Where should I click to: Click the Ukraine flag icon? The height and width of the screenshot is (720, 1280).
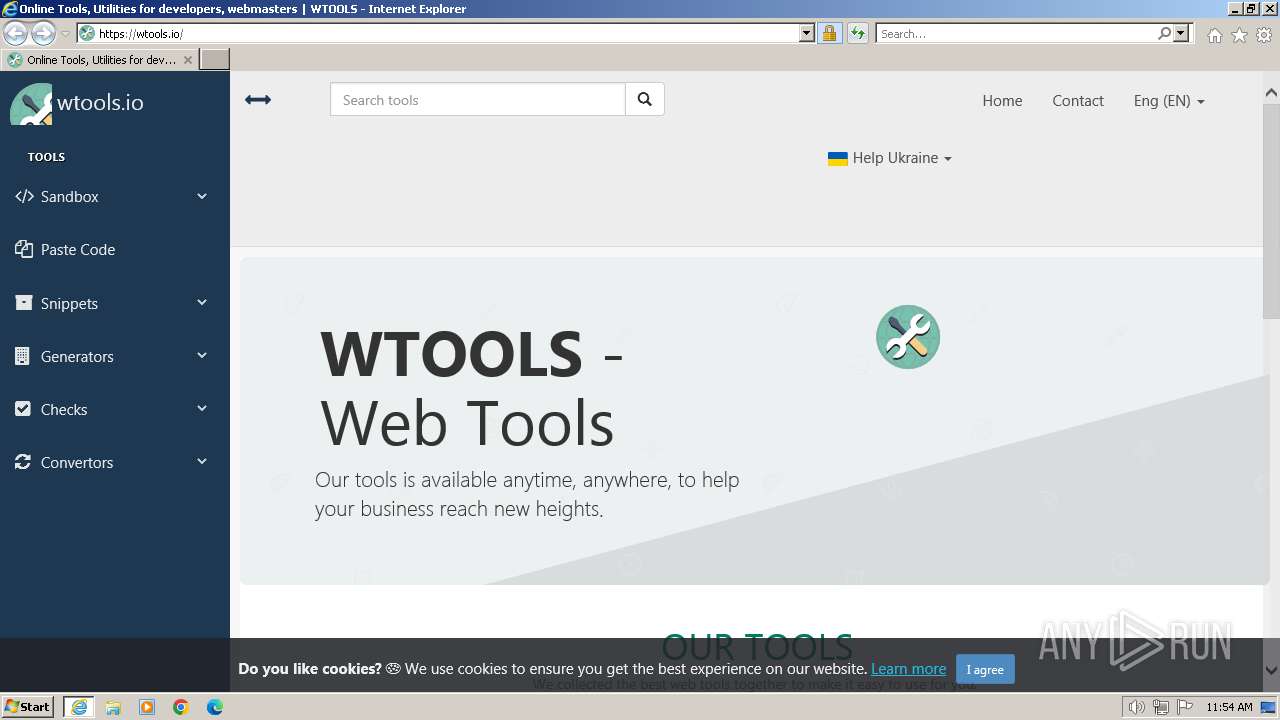[x=838, y=158]
